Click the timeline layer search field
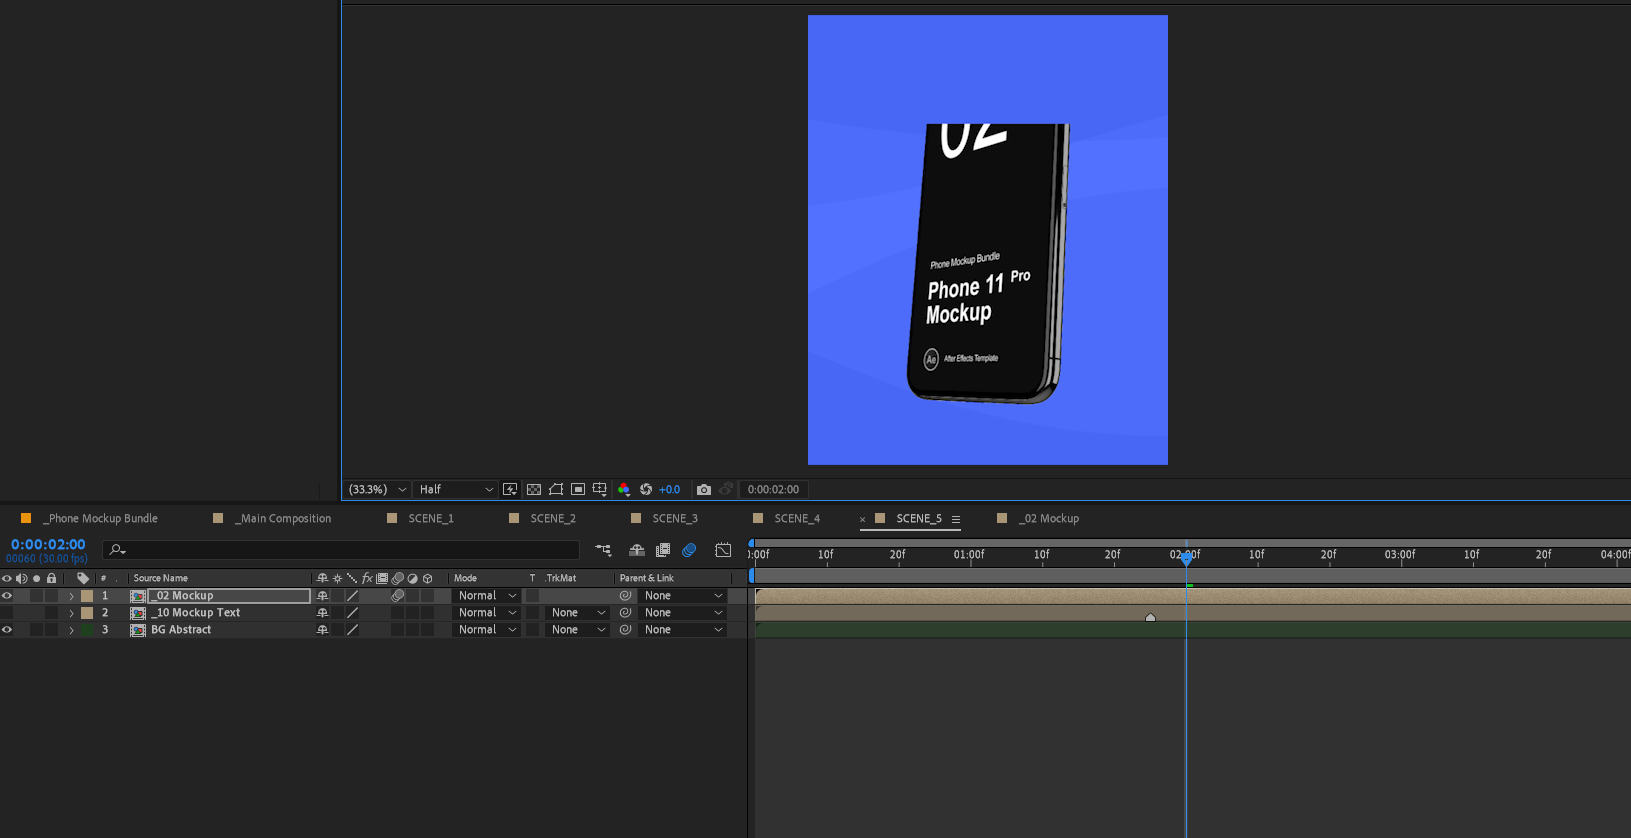The height and width of the screenshot is (838, 1631). click(x=341, y=550)
